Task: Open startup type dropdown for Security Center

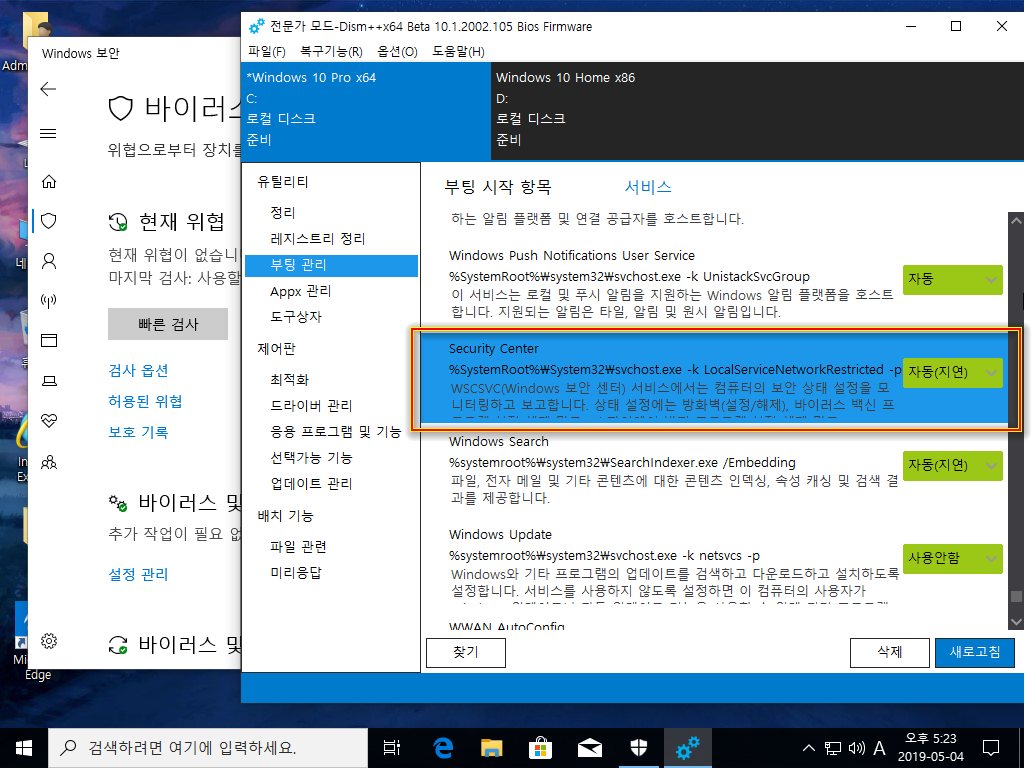Action: pyautogui.click(x=952, y=372)
